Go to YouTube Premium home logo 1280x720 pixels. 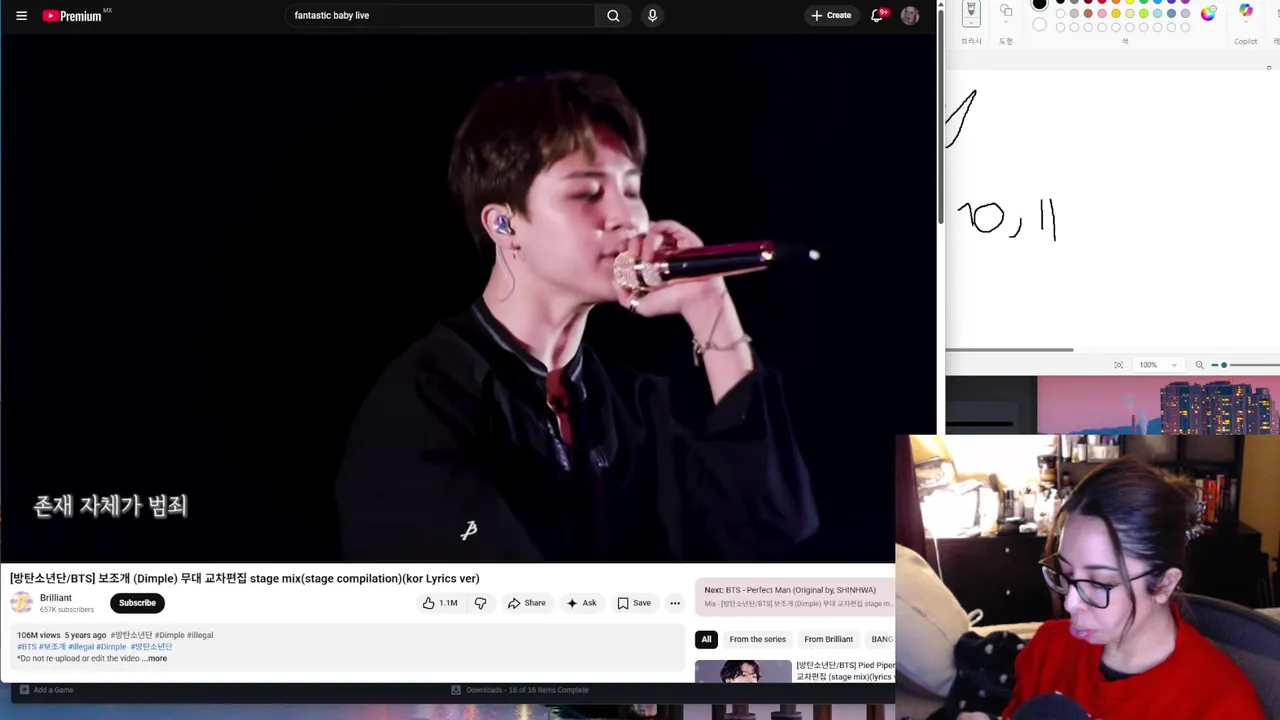[72, 15]
